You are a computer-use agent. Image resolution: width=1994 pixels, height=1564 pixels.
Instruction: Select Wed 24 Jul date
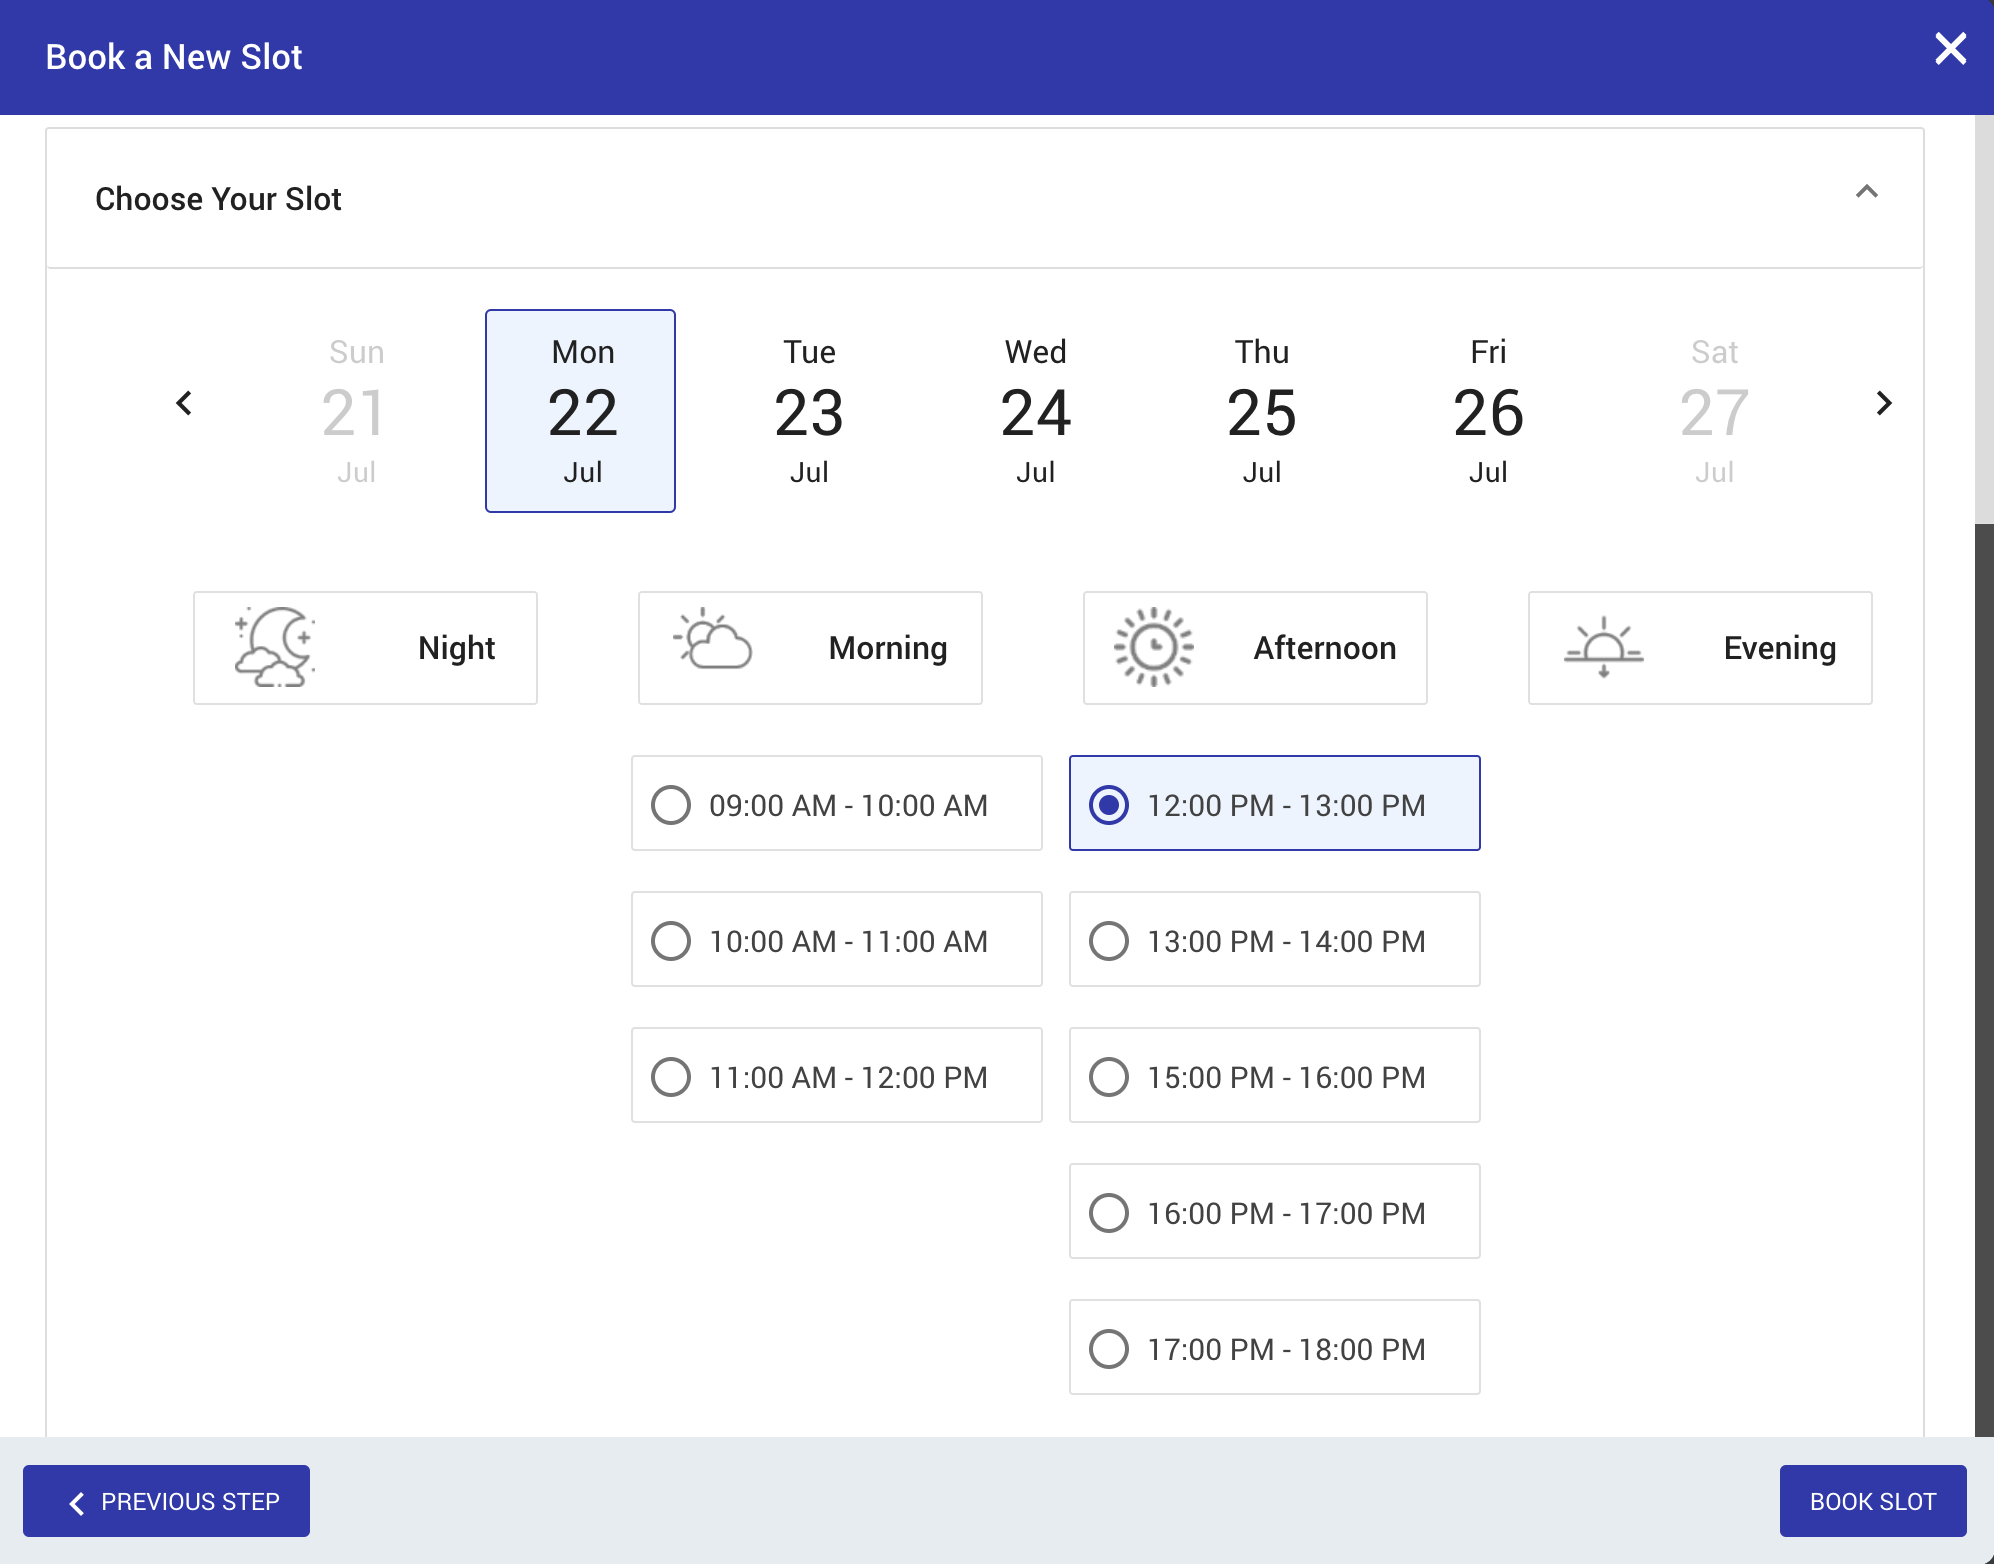1036,411
